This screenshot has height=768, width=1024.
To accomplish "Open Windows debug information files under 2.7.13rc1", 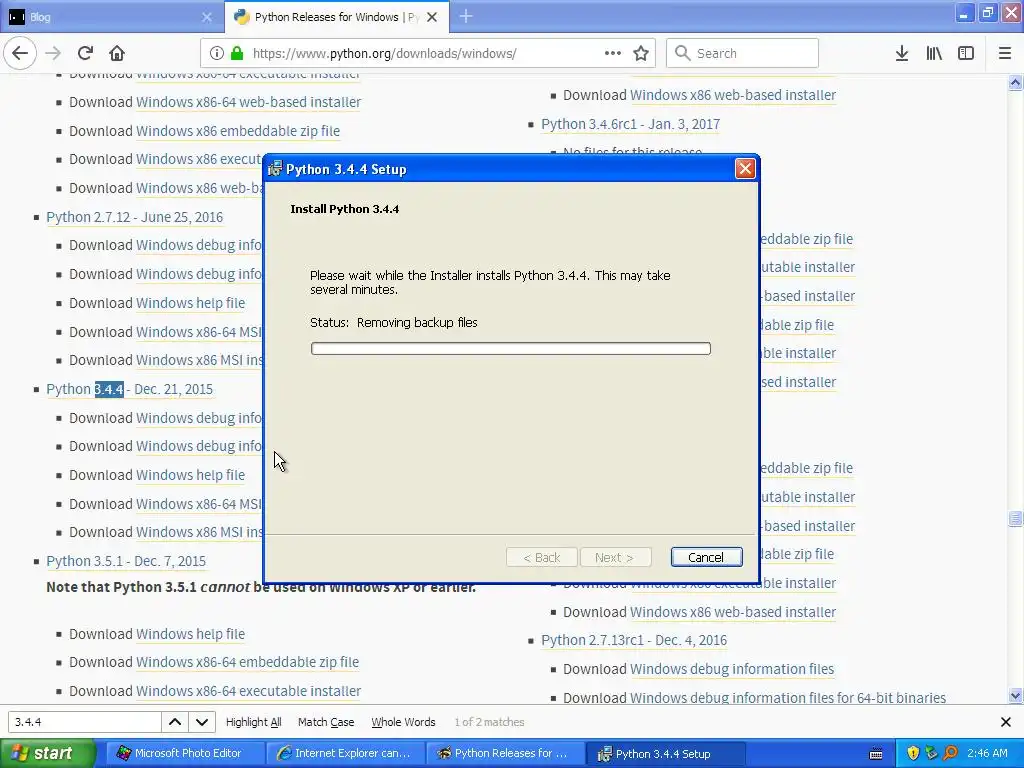I will pos(731,669).
